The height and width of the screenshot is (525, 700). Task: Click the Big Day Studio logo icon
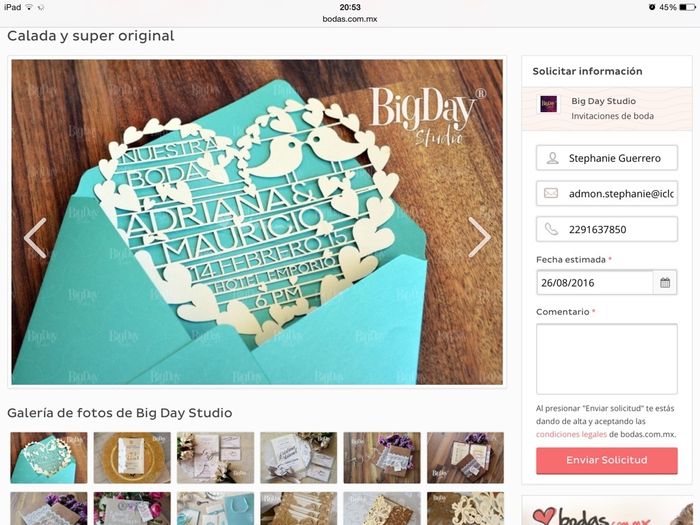tap(548, 104)
